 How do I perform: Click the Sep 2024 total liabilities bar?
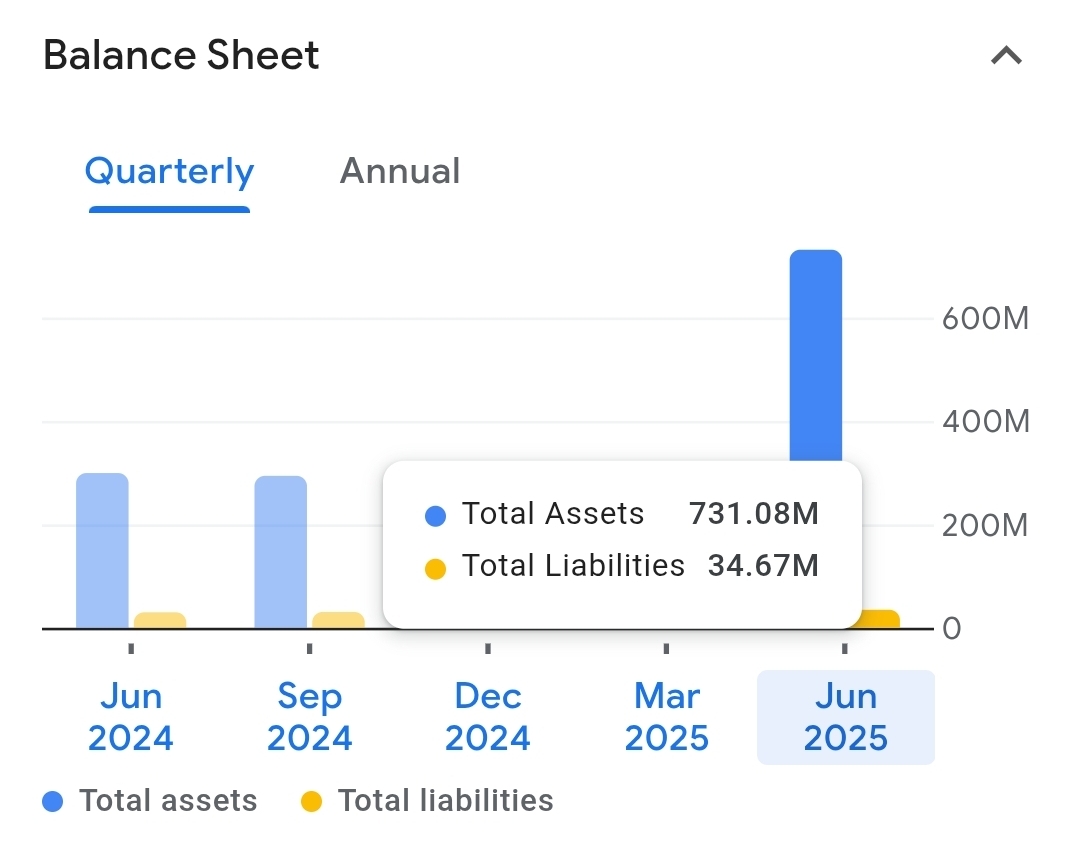click(338, 620)
